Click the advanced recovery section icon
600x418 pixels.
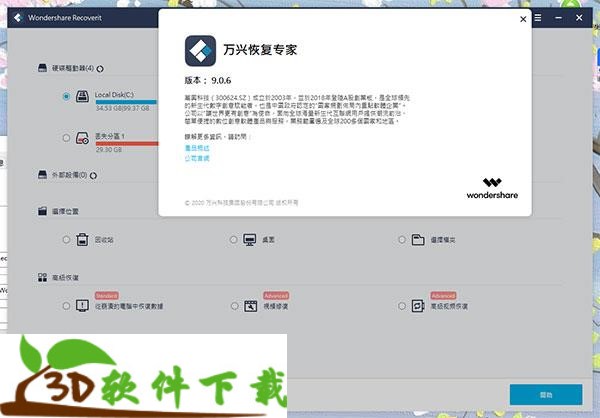coord(42,278)
